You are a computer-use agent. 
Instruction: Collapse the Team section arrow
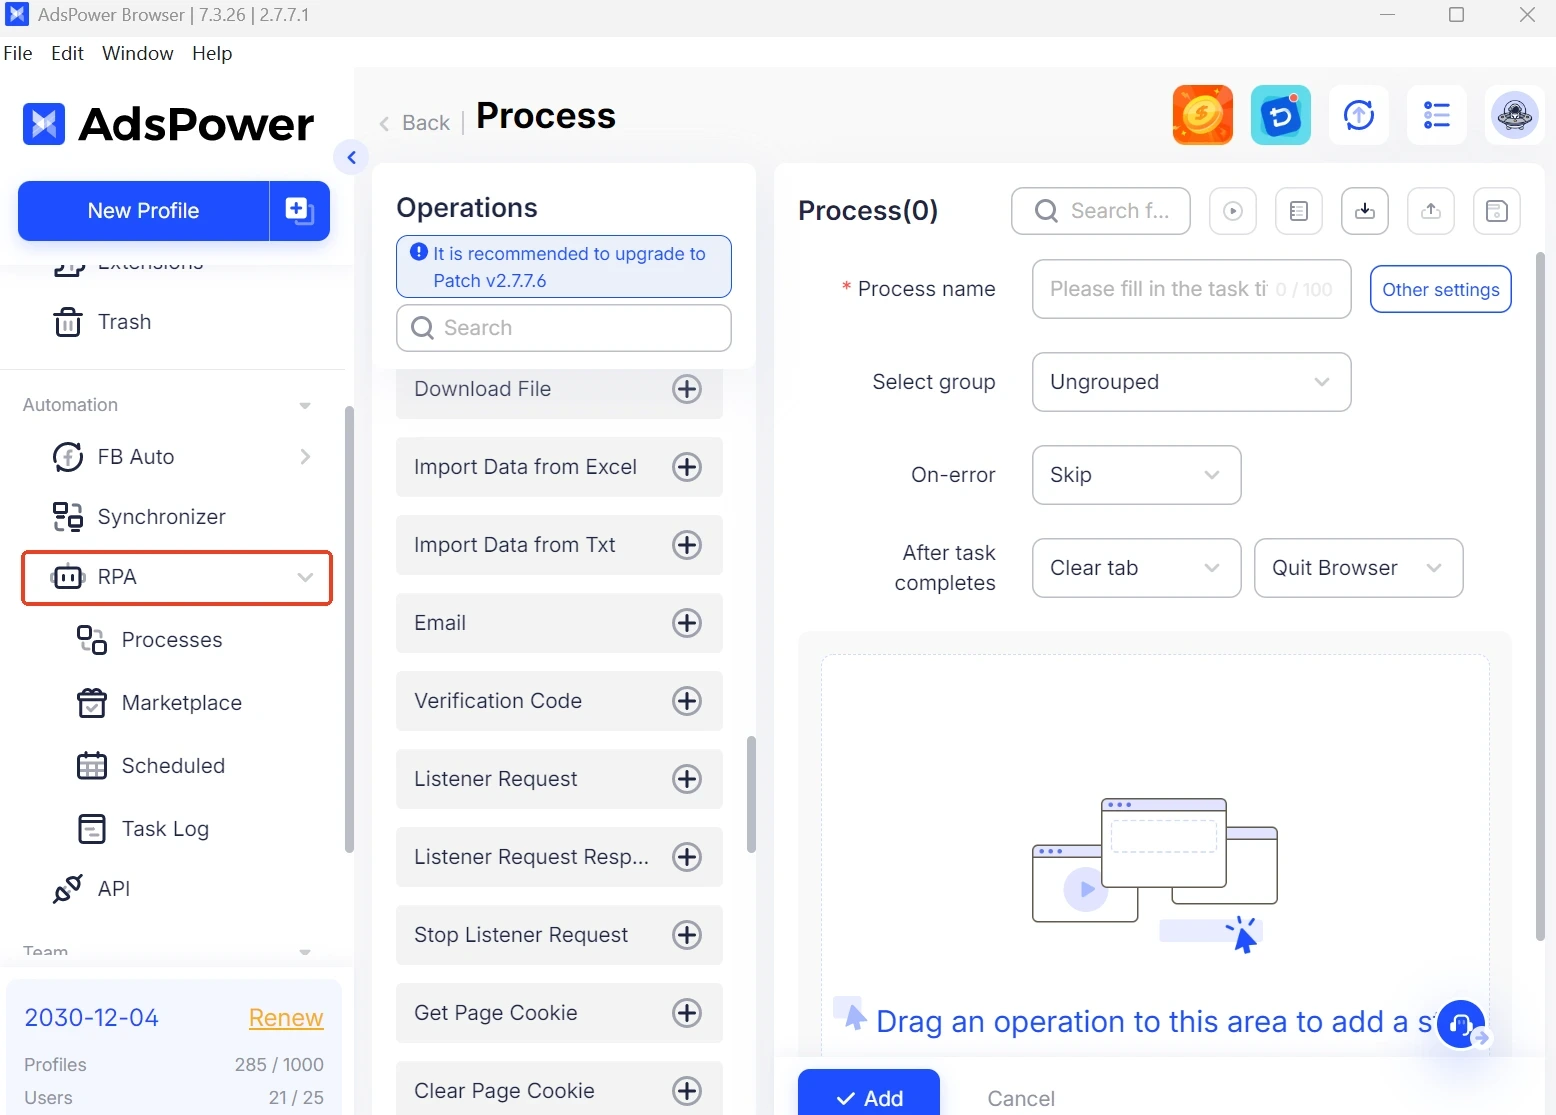[305, 952]
